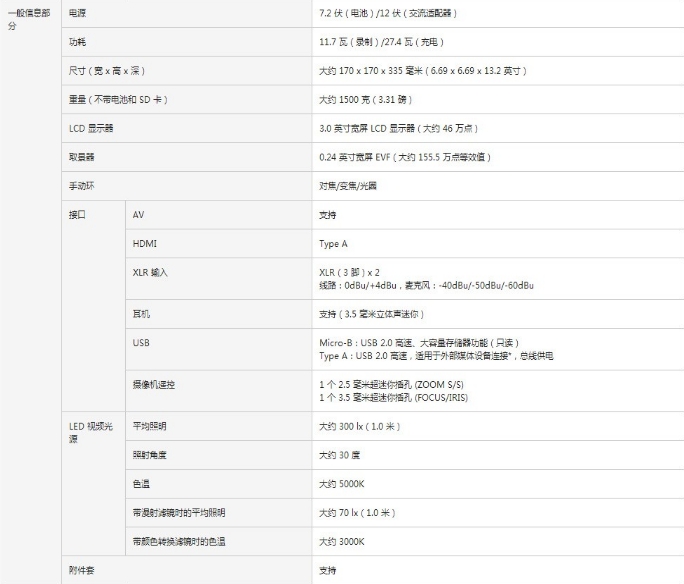
Task: Select the 大约 1500 克 weight value
Action: click(x=366, y=99)
